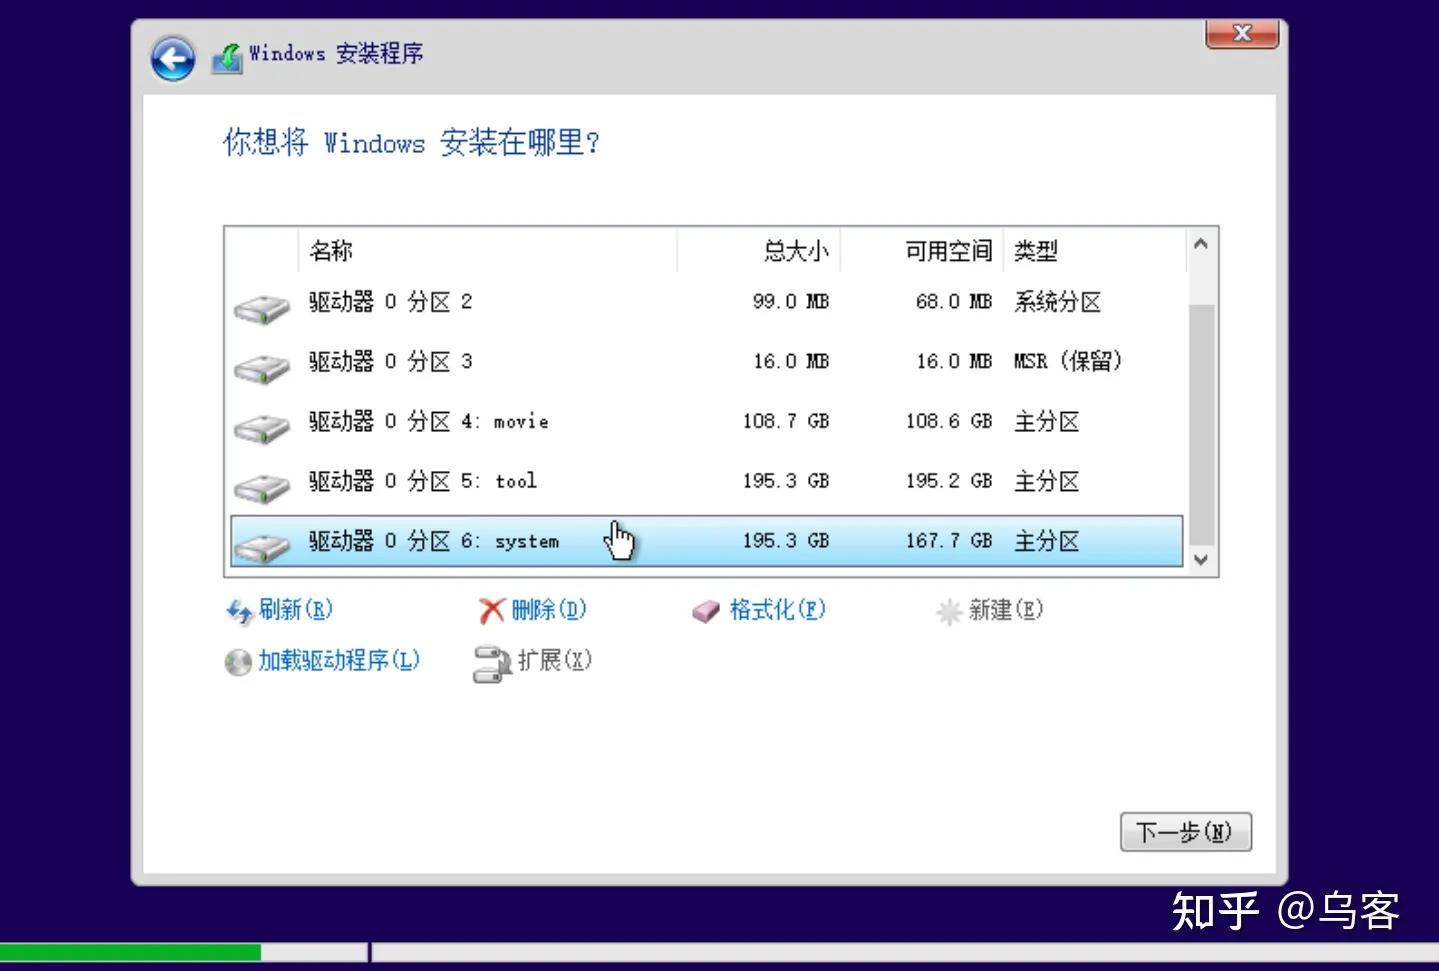Image resolution: width=1439 pixels, height=971 pixels.
Task: Select the tool partition row
Action: pos(700,481)
